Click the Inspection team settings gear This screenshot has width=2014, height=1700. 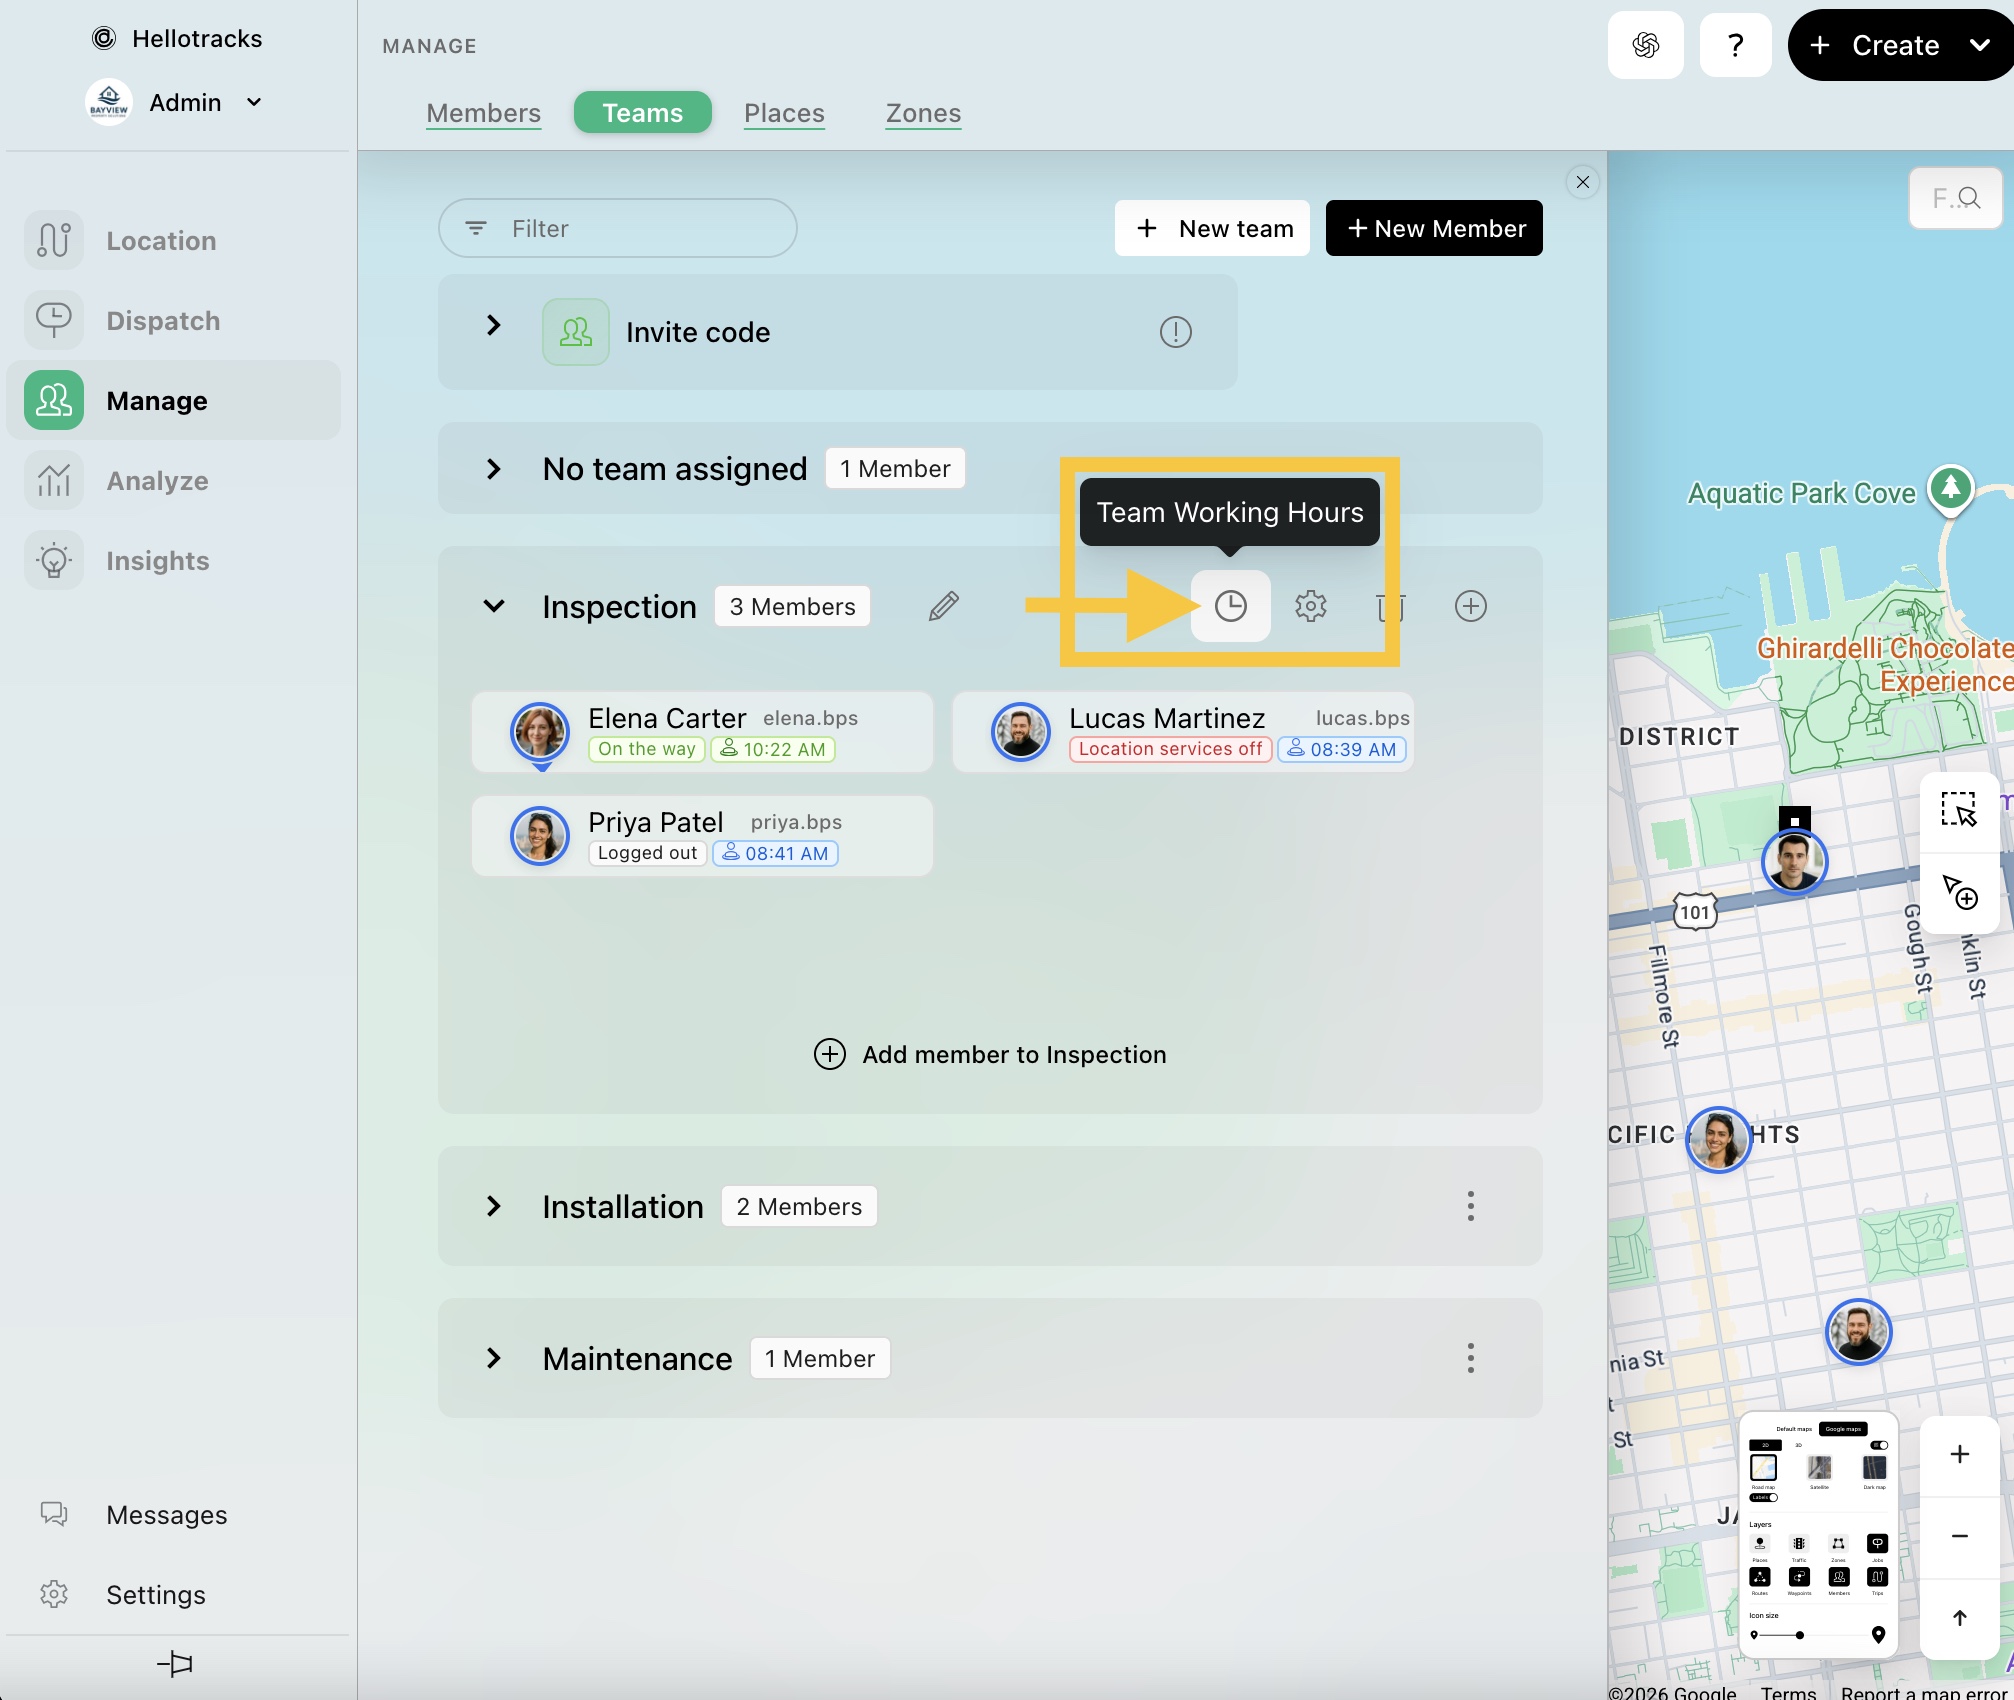[1310, 606]
